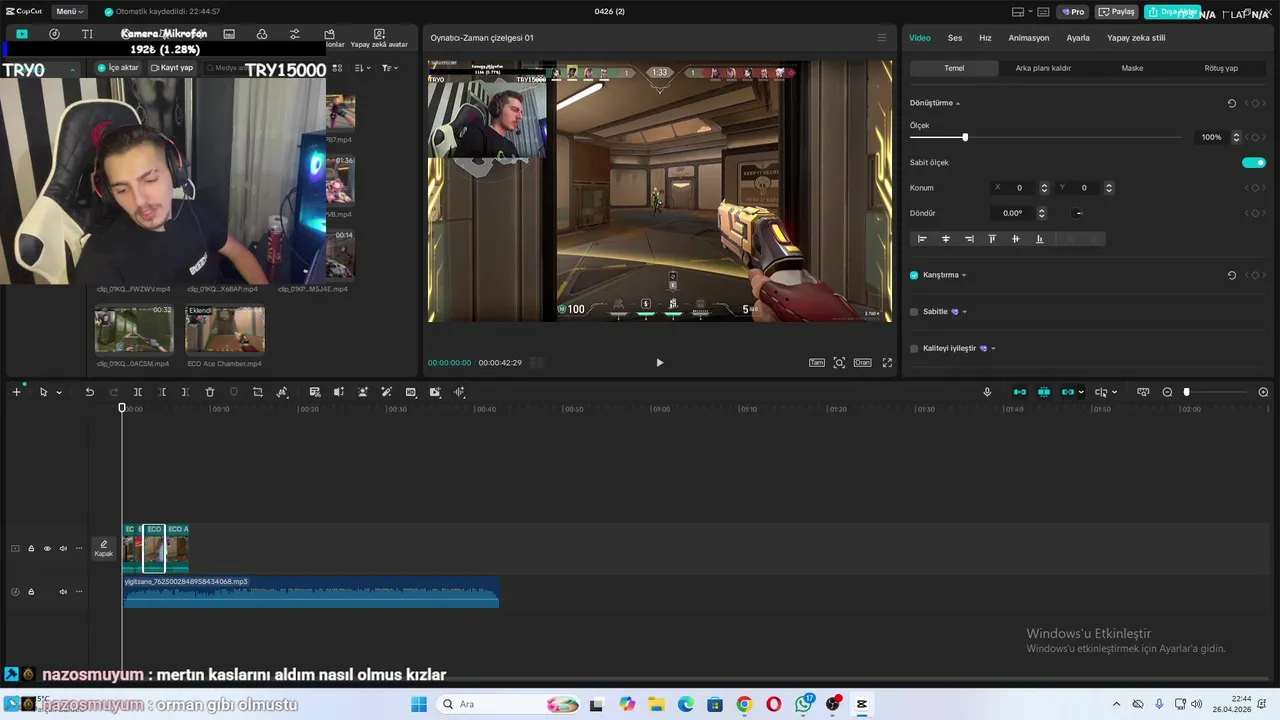Select the Arka planı kaldır sub-tab
This screenshot has height=720, width=1280.
[x=1043, y=68]
